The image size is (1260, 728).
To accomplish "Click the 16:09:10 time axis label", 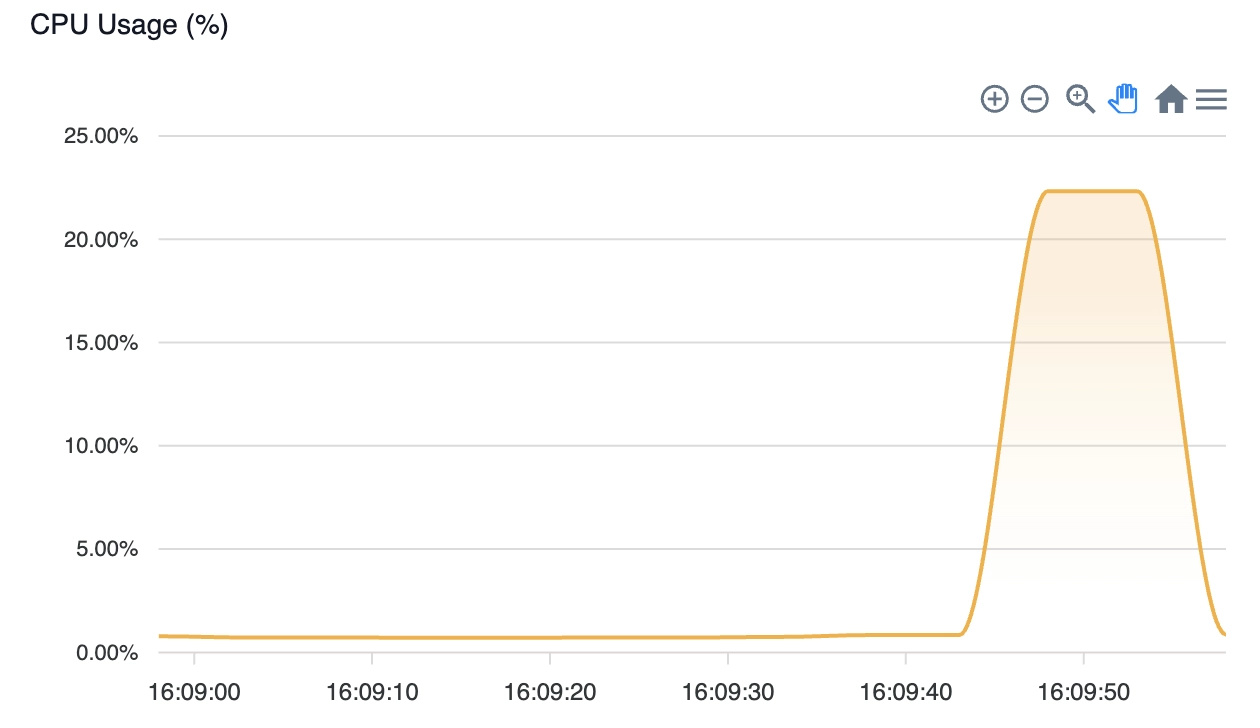I will tap(372, 691).
